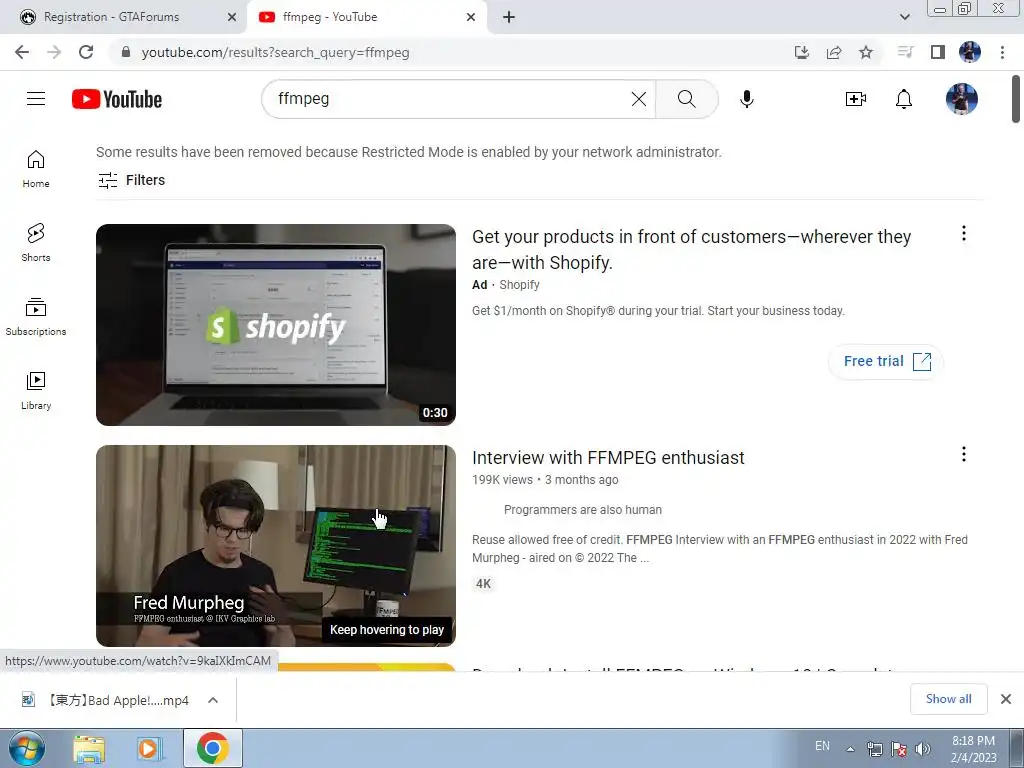The image size is (1024, 768).
Task: Open Library in the sidebar
Action: click(36, 391)
